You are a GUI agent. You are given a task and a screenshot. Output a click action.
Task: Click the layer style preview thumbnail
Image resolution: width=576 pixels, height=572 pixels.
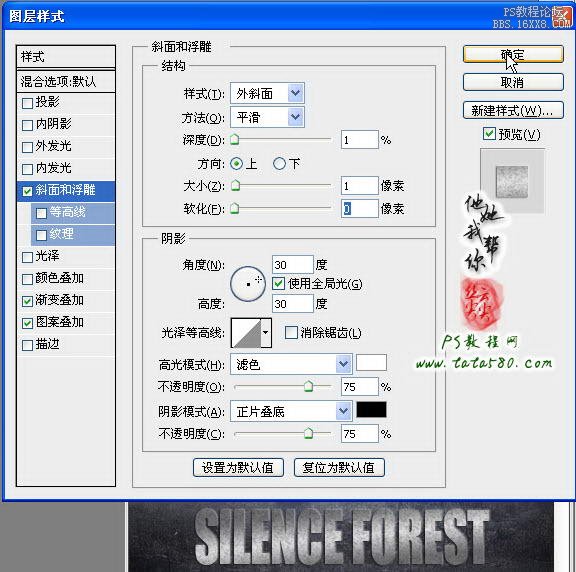(x=512, y=182)
